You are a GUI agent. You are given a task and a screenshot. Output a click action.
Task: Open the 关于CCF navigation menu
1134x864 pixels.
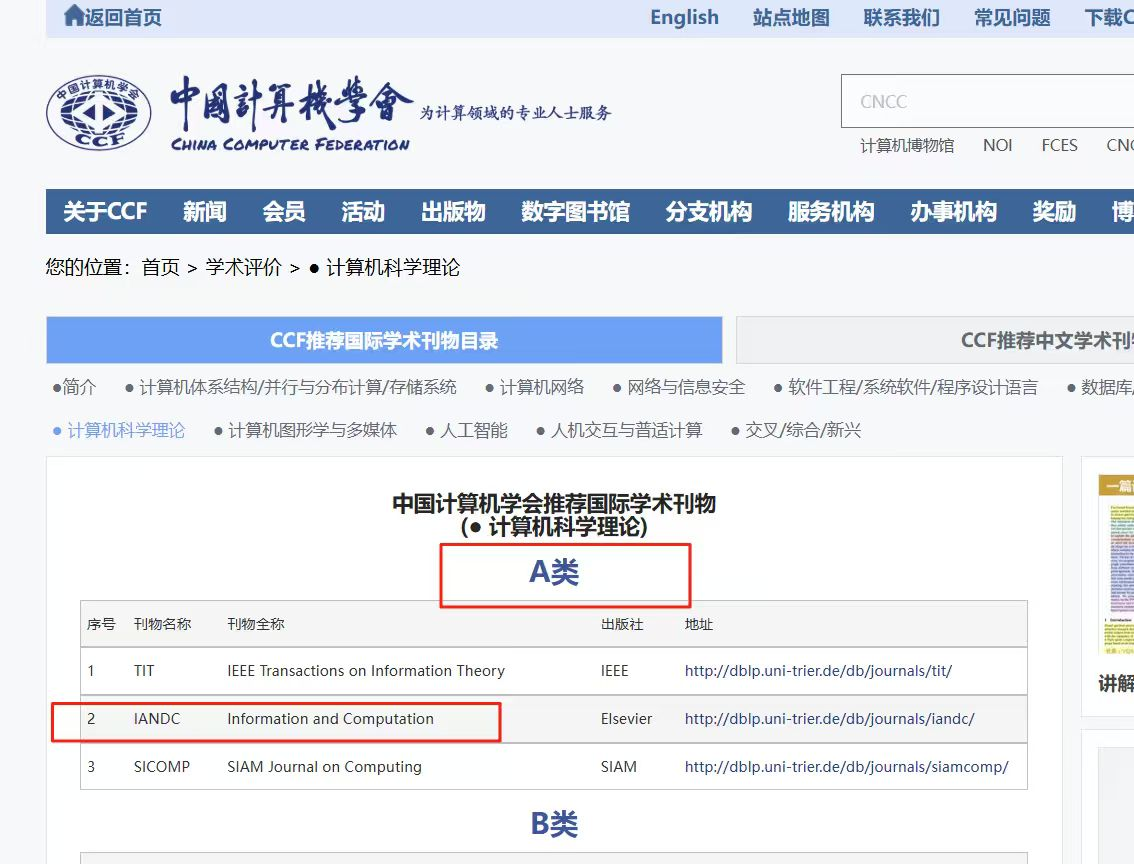pyautogui.click(x=105, y=212)
